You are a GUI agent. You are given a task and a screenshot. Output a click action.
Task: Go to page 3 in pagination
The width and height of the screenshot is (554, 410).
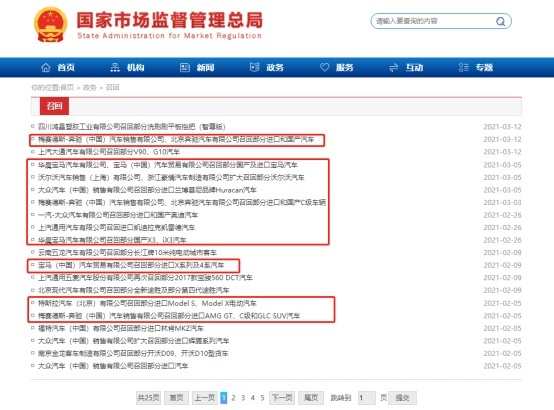click(243, 398)
